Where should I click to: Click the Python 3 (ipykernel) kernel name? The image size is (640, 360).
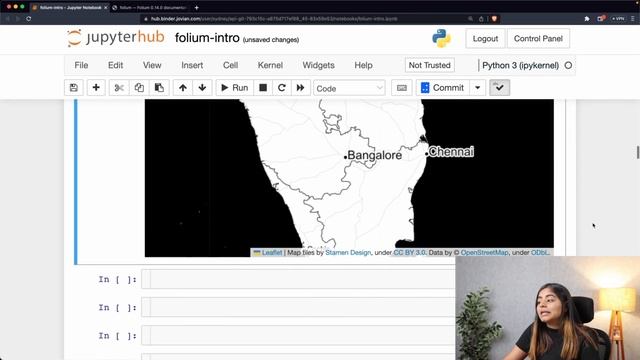tap(520, 65)
